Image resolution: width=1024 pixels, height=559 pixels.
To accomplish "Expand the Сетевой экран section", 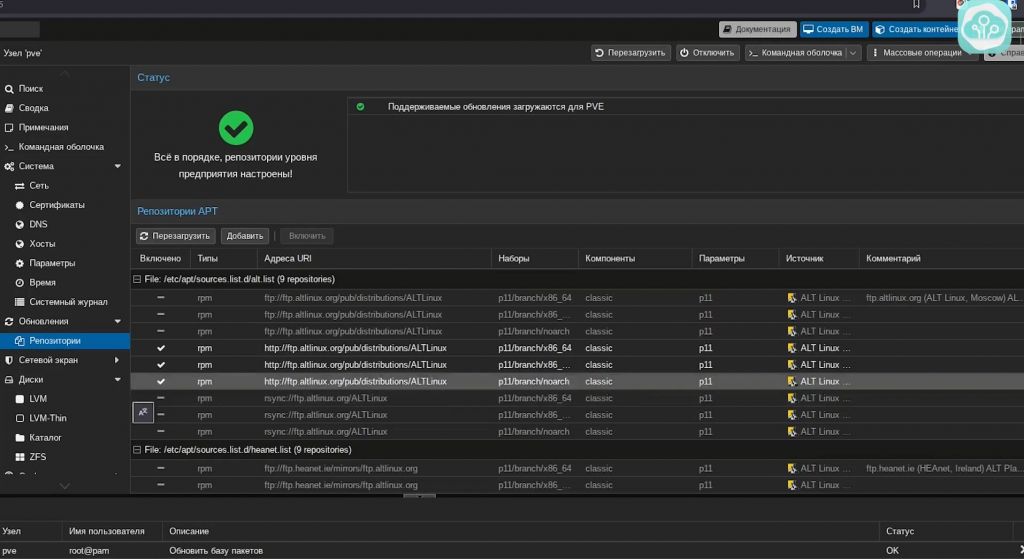I will click(118, 360).
